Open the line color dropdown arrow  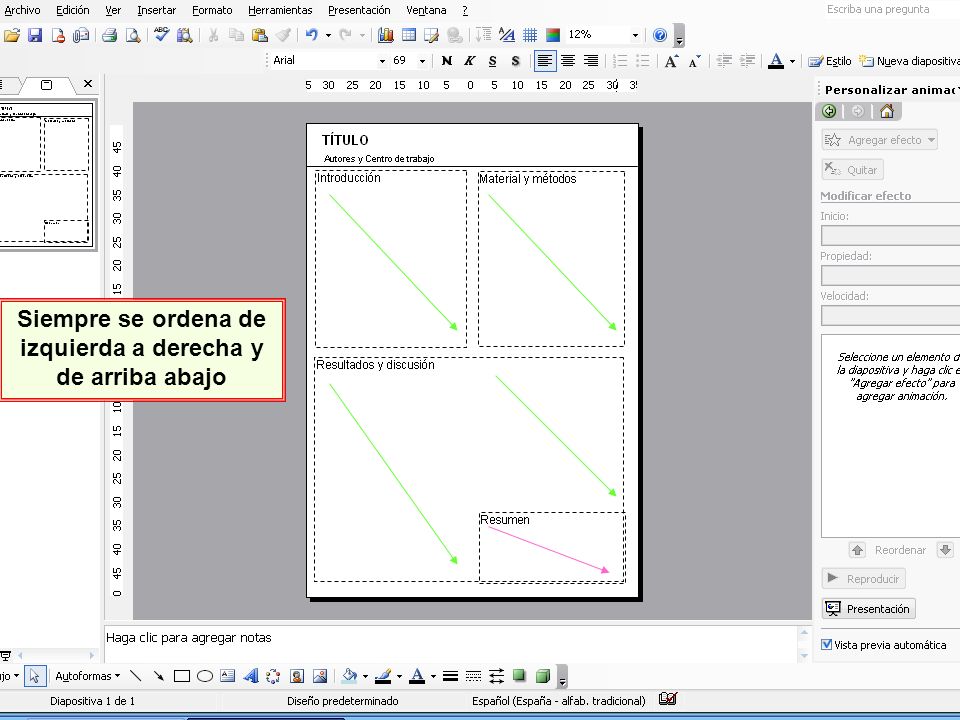pyautogui.click(x=399, y=677)
